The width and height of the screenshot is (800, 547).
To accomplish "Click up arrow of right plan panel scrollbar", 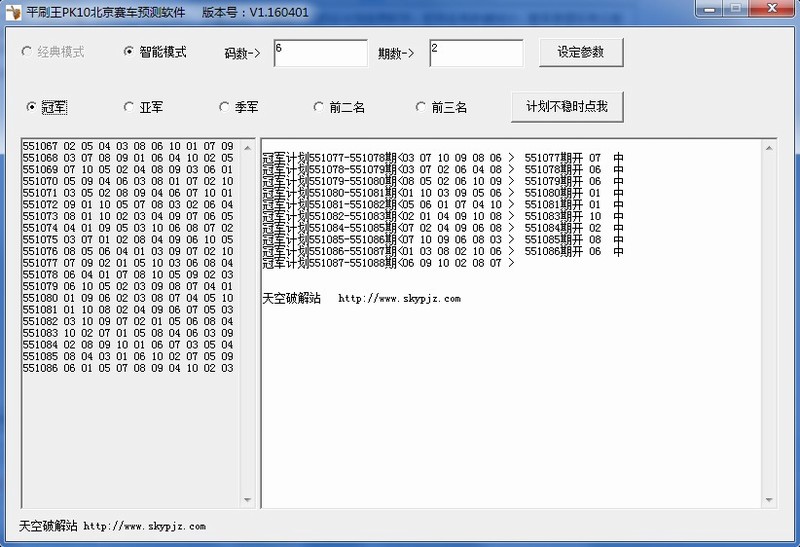I will coord(769,147).
